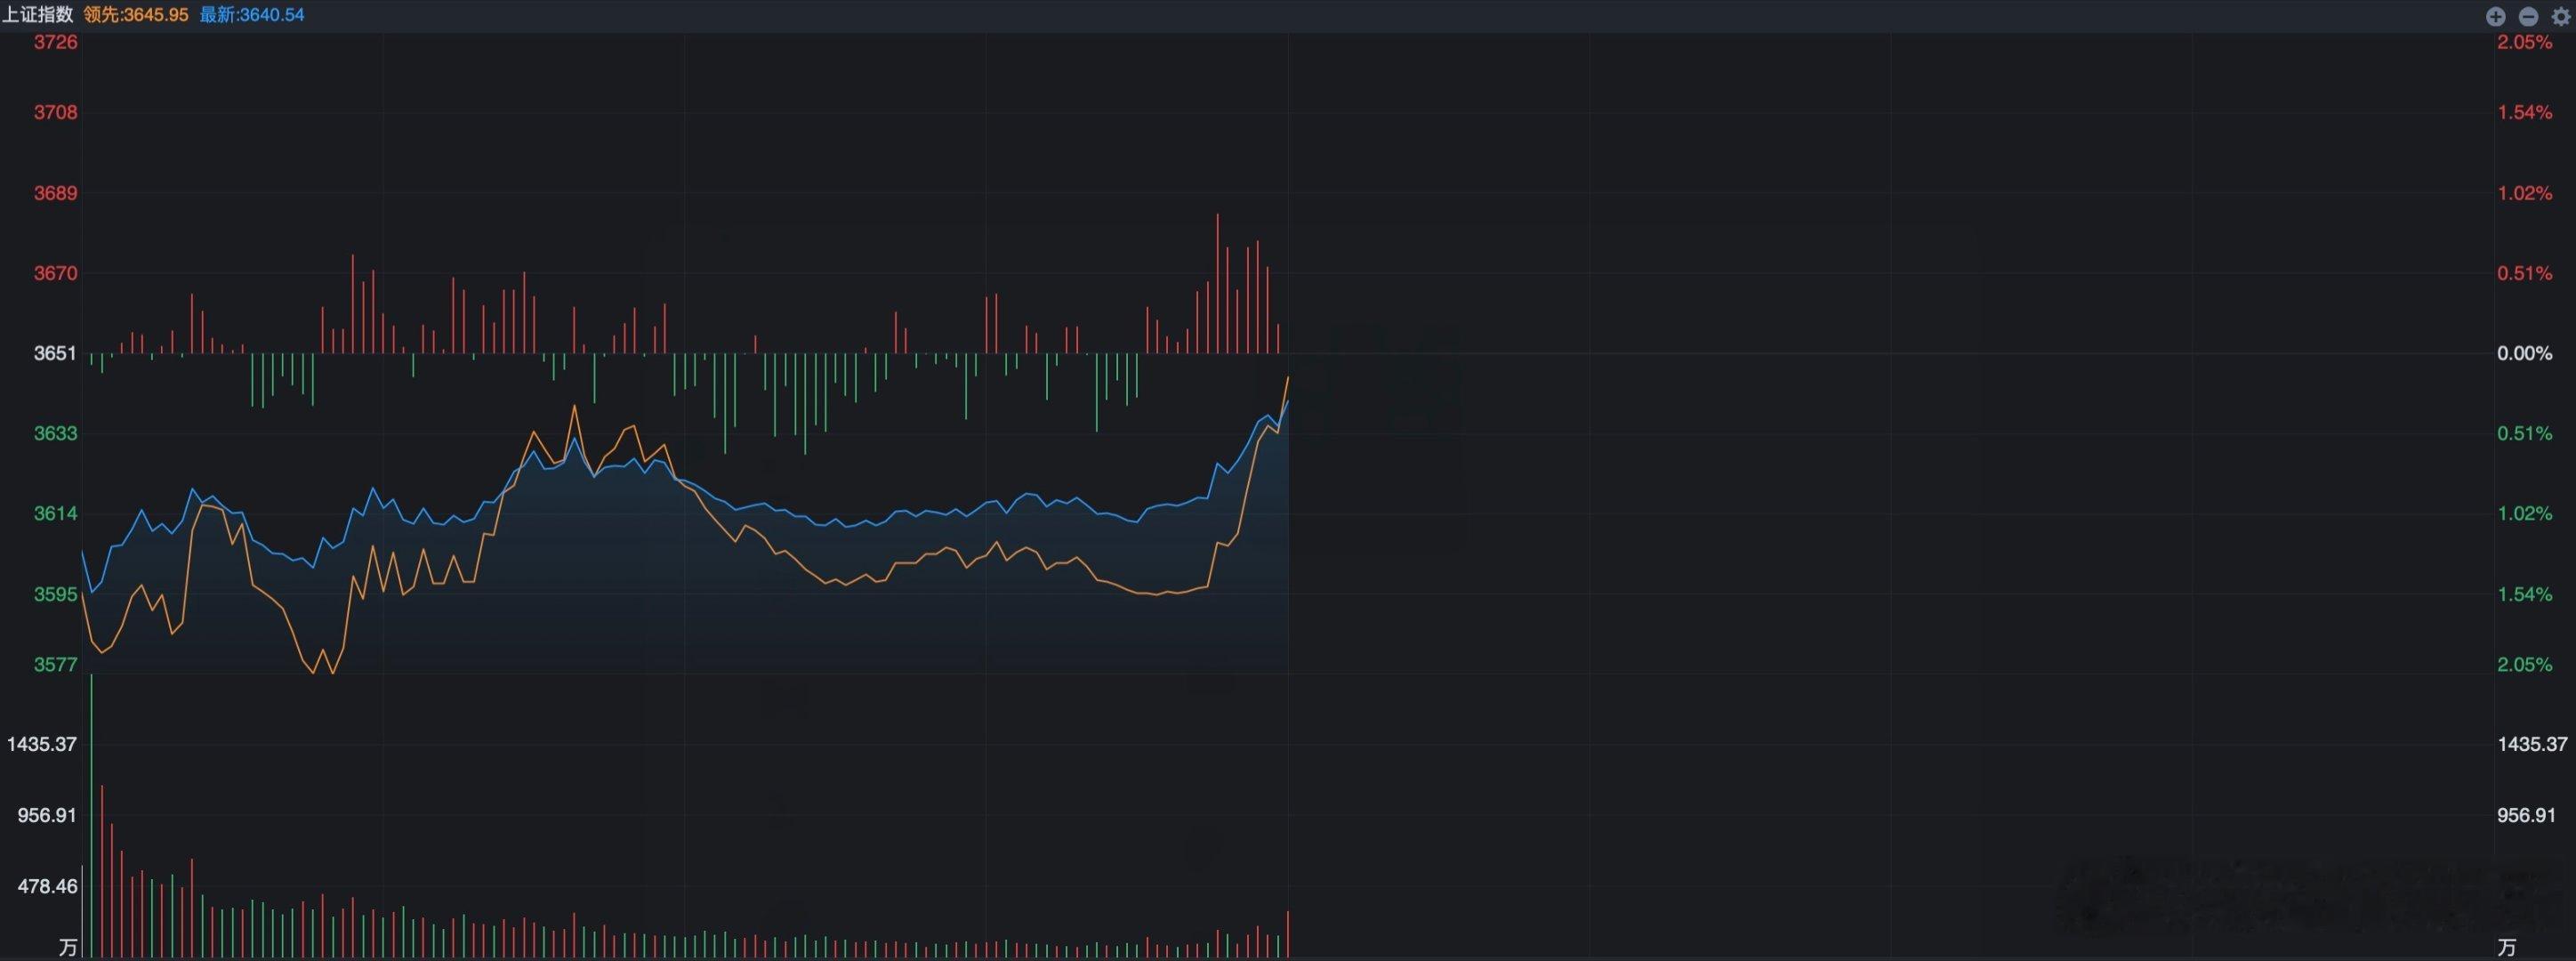The width and height of the screenshot is (2576, 961).
Task: Click the zoom in plus icon
Action: coord(2496,16)
